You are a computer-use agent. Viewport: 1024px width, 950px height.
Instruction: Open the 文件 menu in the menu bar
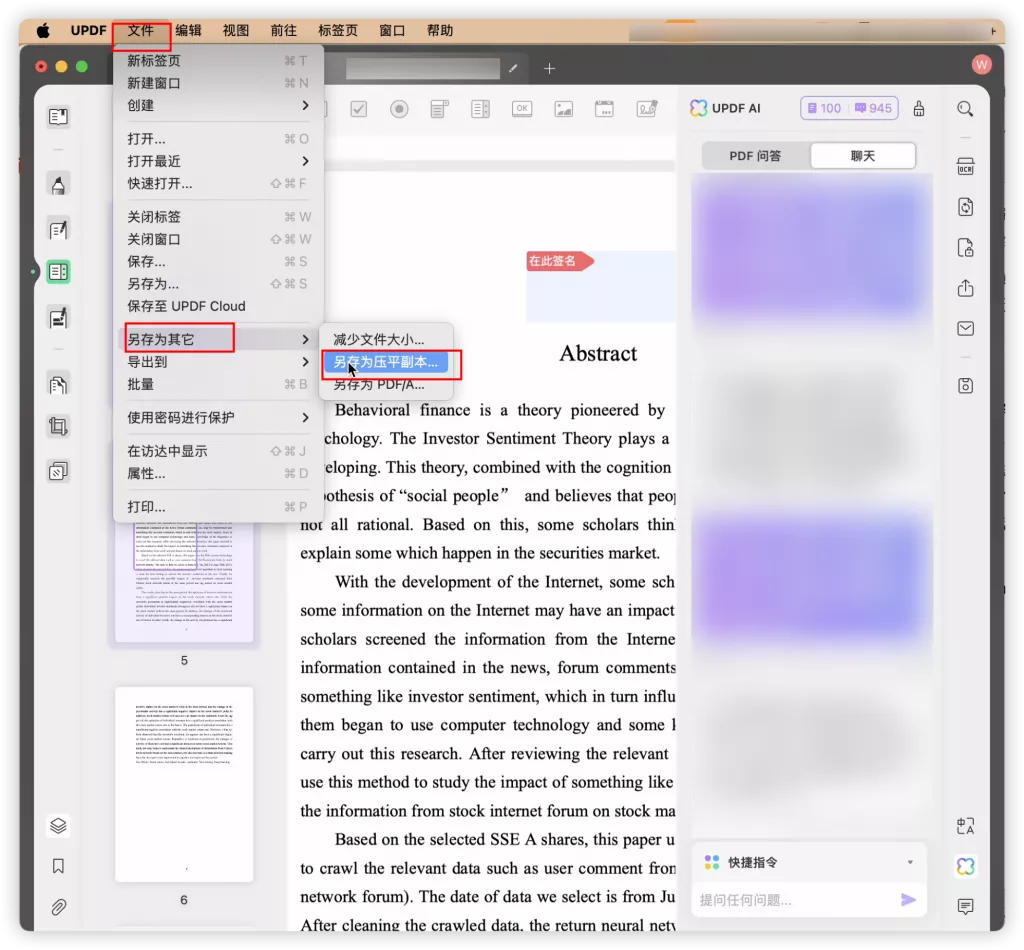point(140,31)
